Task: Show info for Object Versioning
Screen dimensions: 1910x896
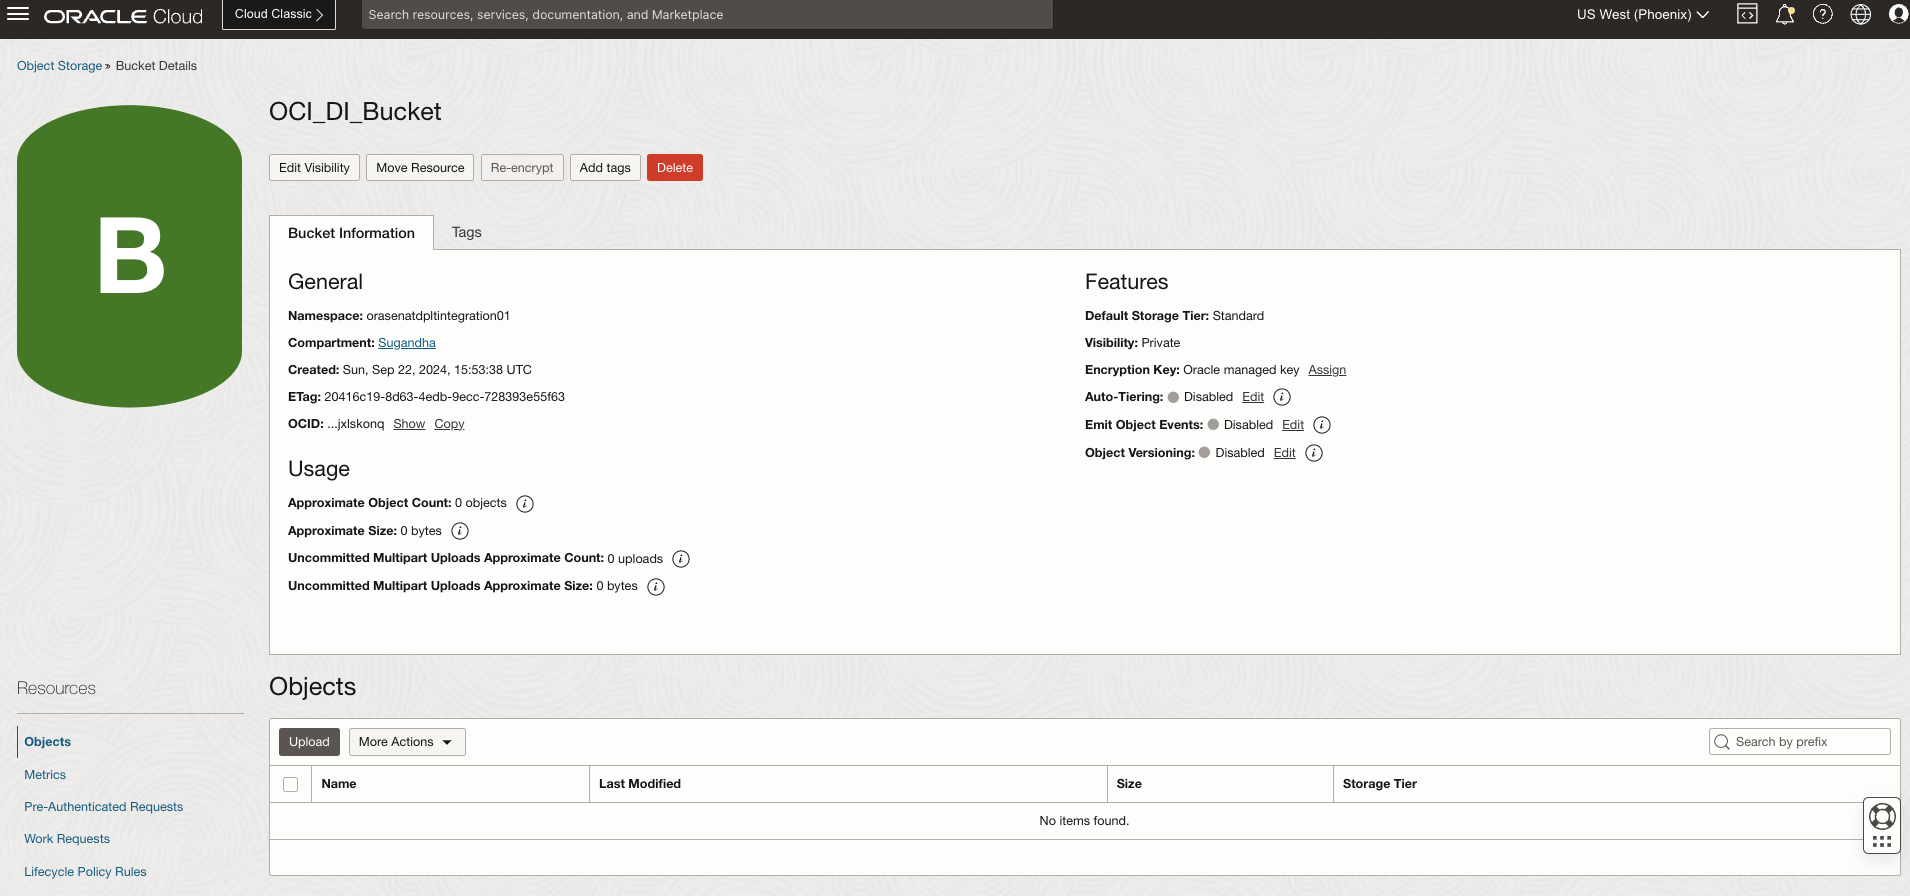Action: (1314, 453)
